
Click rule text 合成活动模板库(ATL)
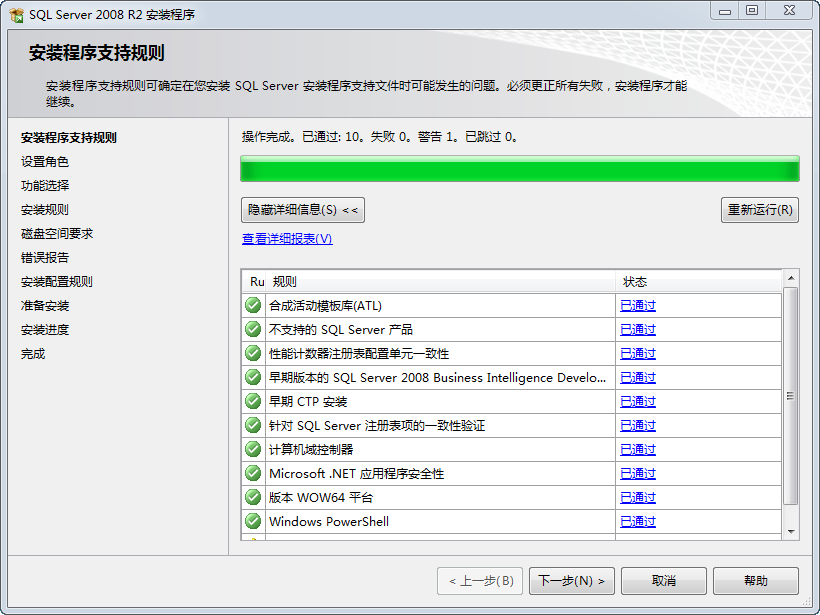click(x=325, y=305)
